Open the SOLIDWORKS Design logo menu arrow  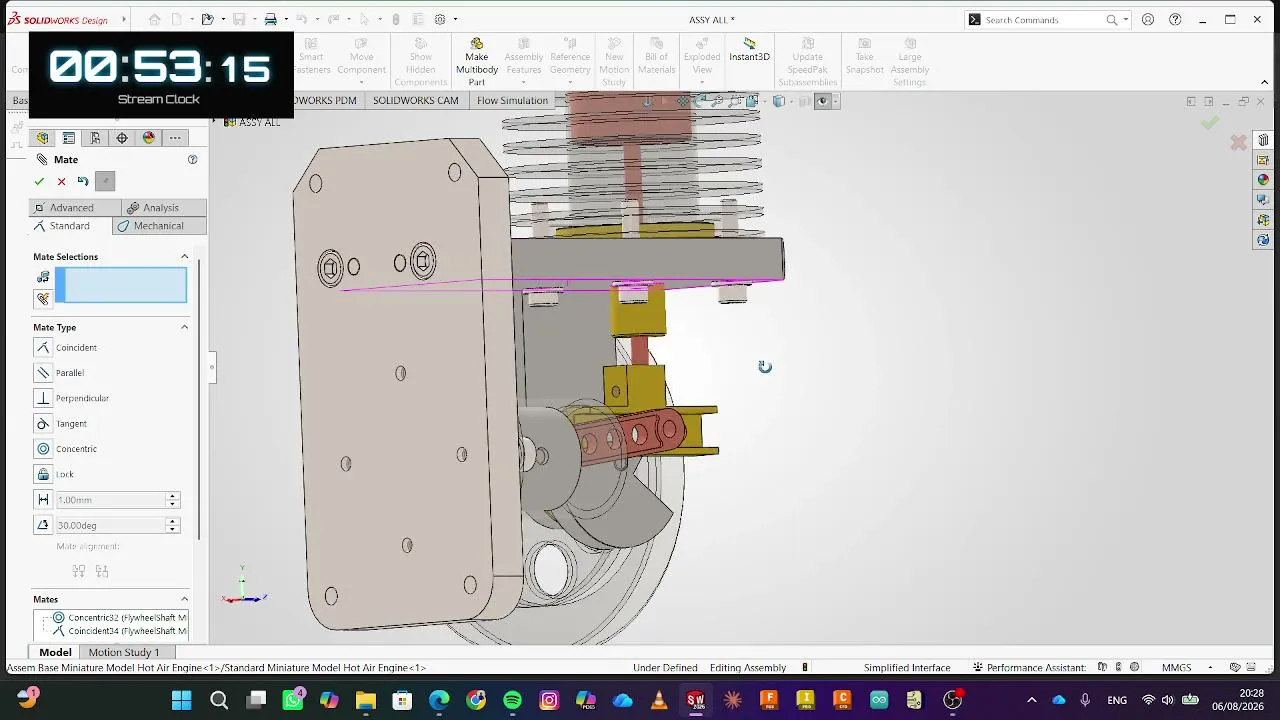point(124,20)
